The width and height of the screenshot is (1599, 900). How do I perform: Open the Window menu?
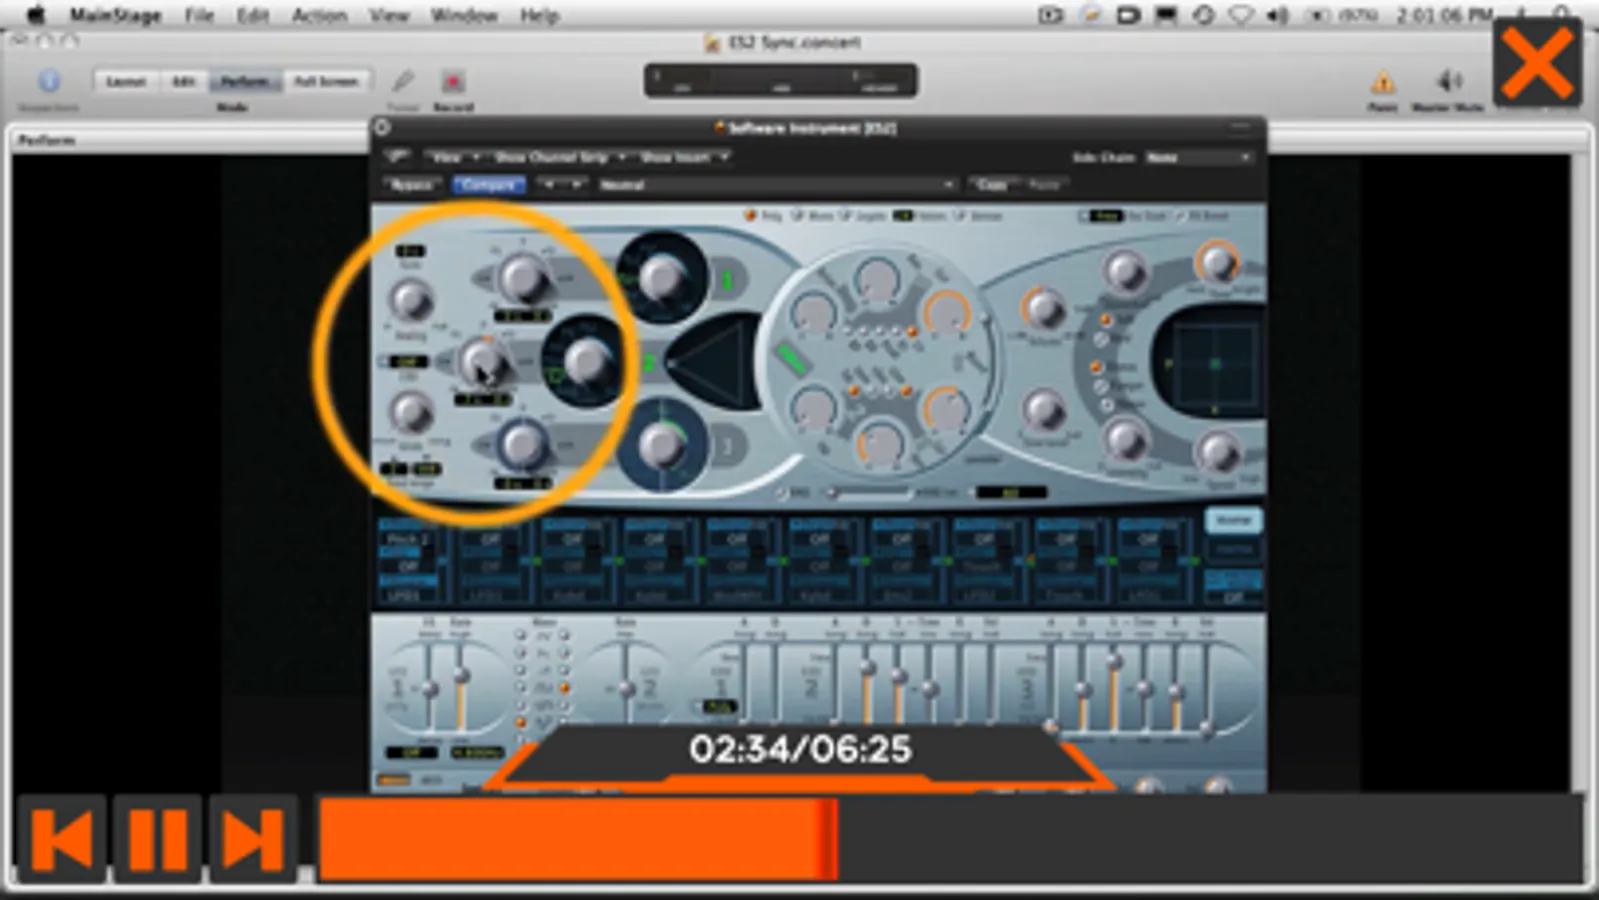pos(464,15)
